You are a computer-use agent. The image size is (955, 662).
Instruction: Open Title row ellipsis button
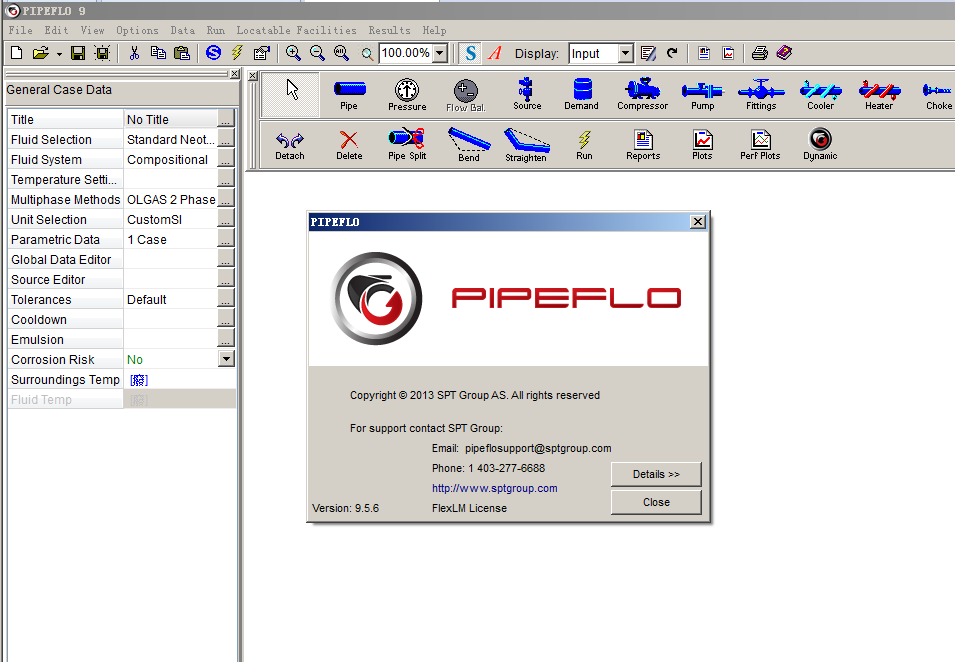[225, 119]
